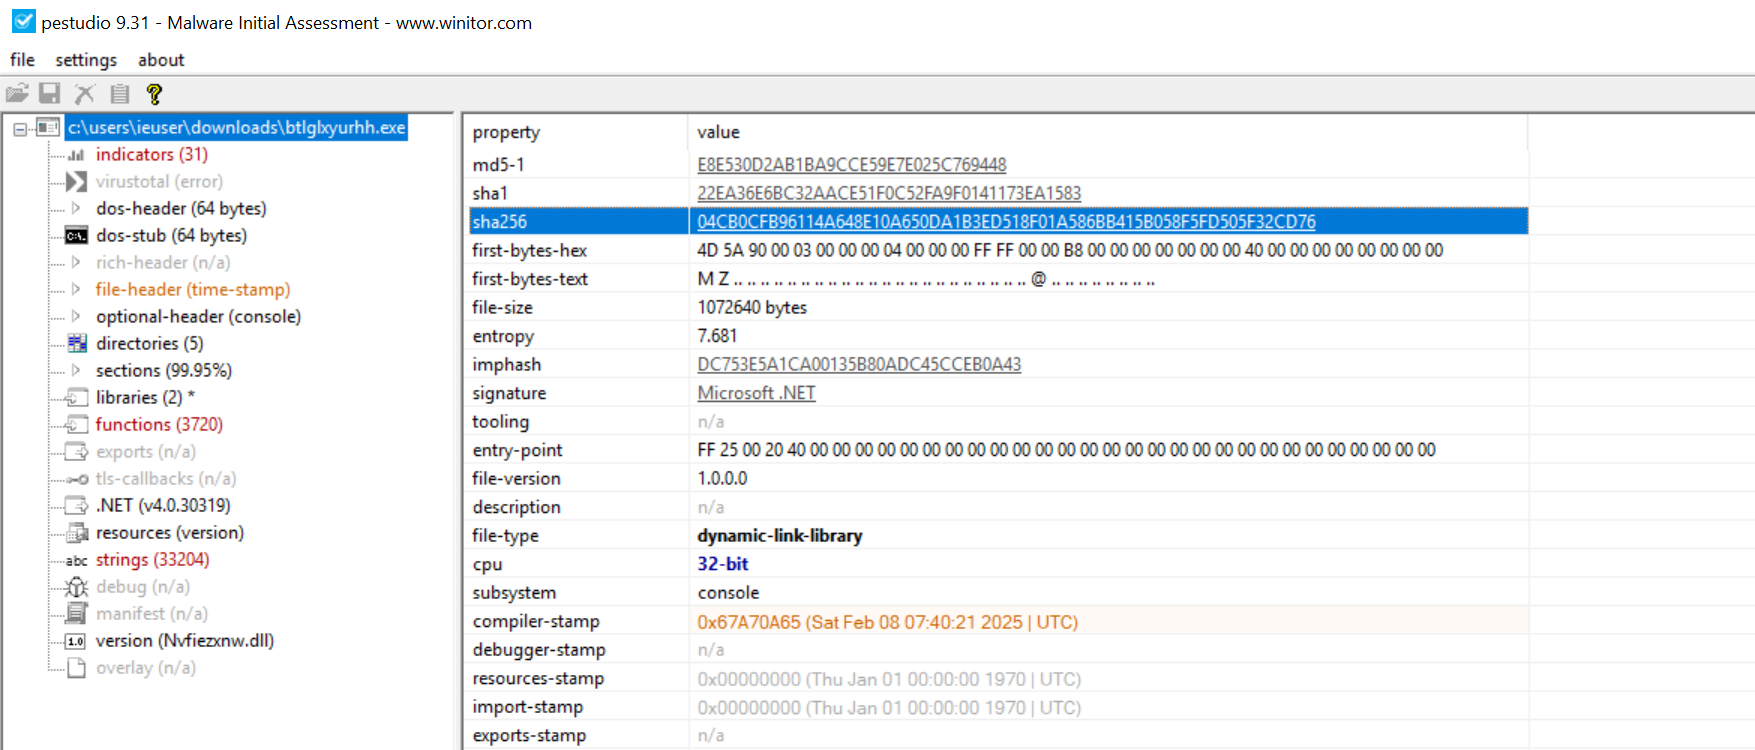Click the resources node icon
The image size is (1755, 750).
[77, 533]
